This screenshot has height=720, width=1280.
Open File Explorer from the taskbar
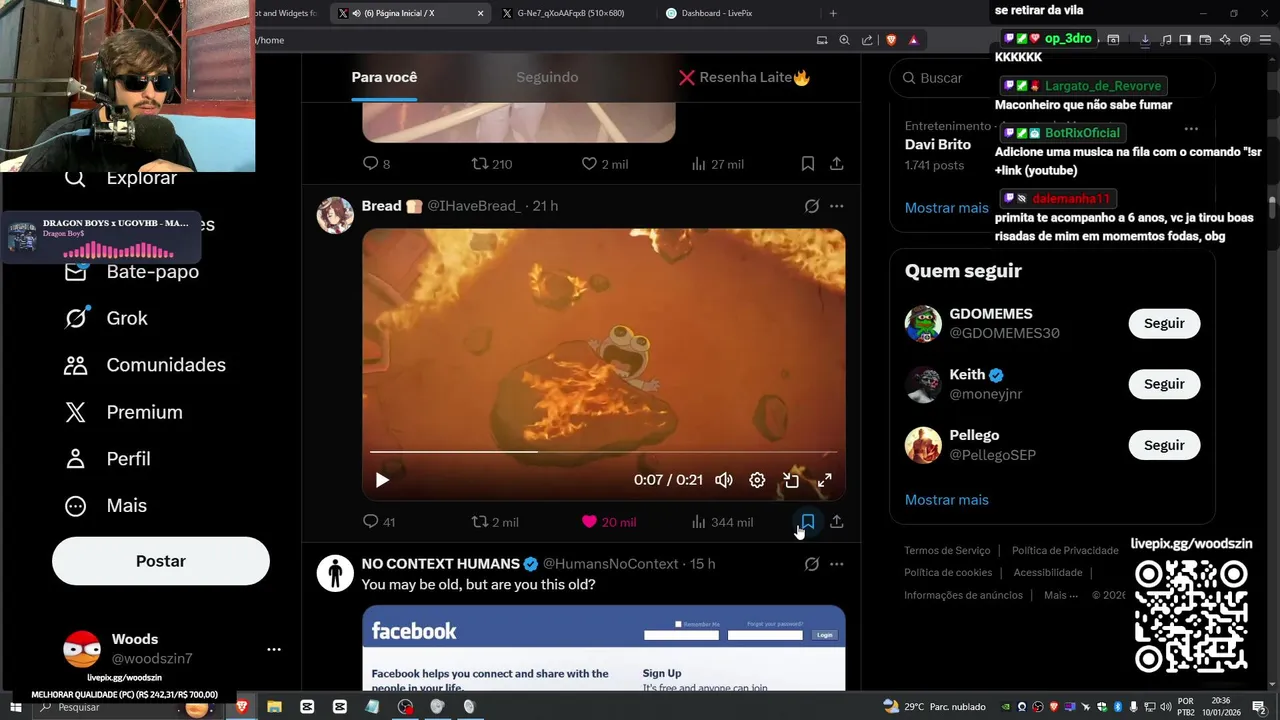274,707
